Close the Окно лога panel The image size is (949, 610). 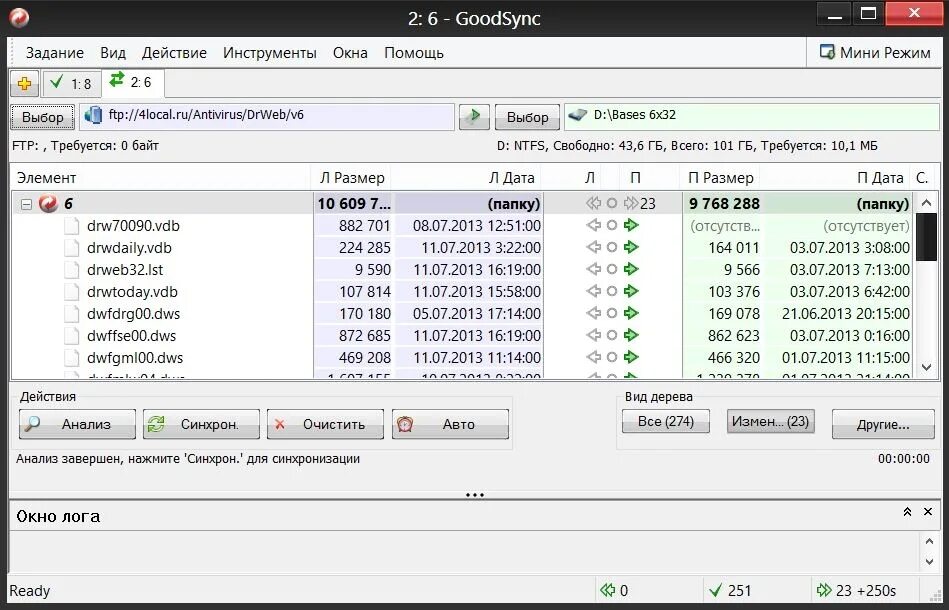pyautogui.click(x=928, y=512)
